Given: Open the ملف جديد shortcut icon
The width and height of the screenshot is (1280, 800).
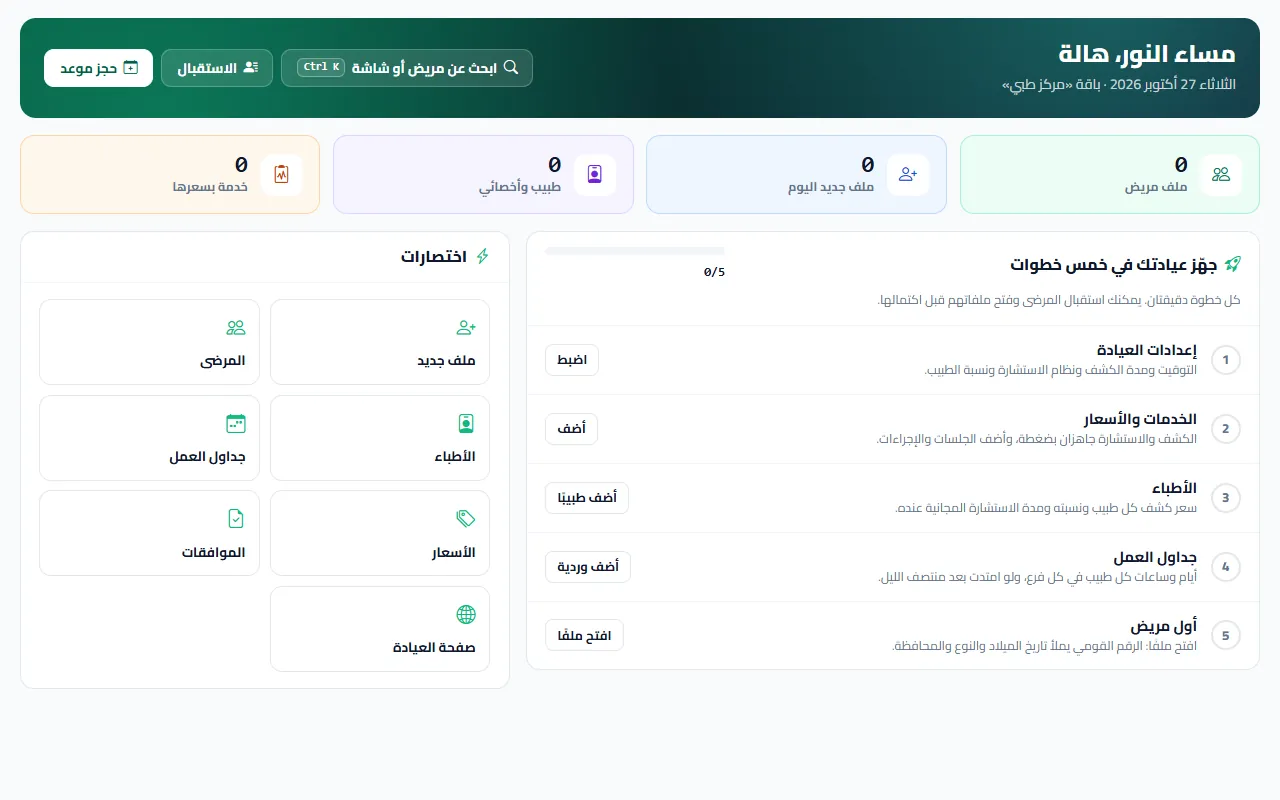Looking at the screenshot, I should coord(466,327).
